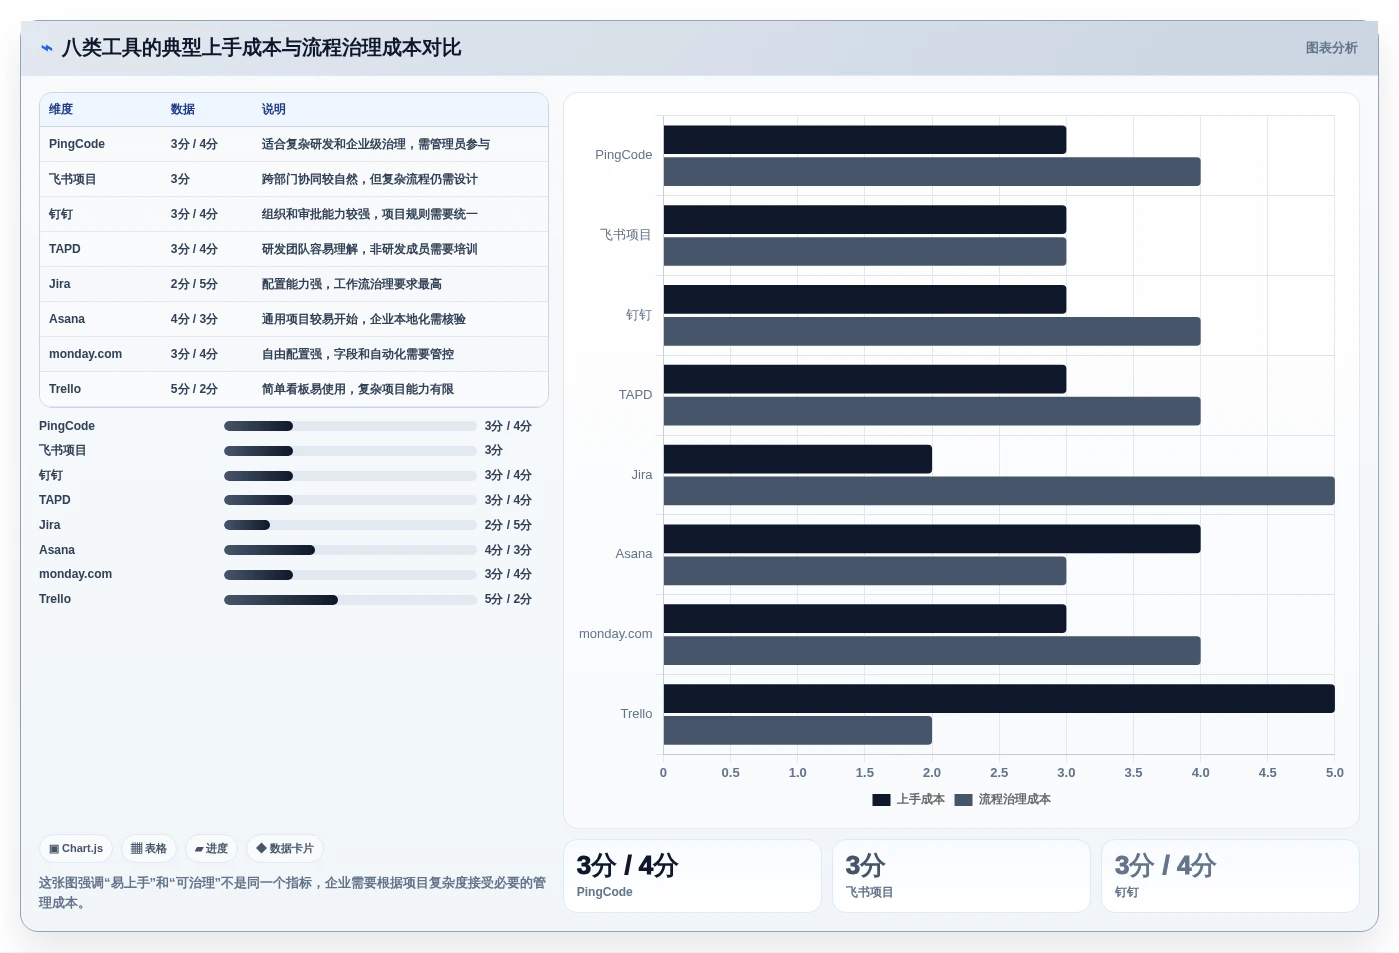Click description 适合复杂研发和企业级治理，需管理员参与
The height and width of the screenshot is (953, 1399).
tap(376, 144)
